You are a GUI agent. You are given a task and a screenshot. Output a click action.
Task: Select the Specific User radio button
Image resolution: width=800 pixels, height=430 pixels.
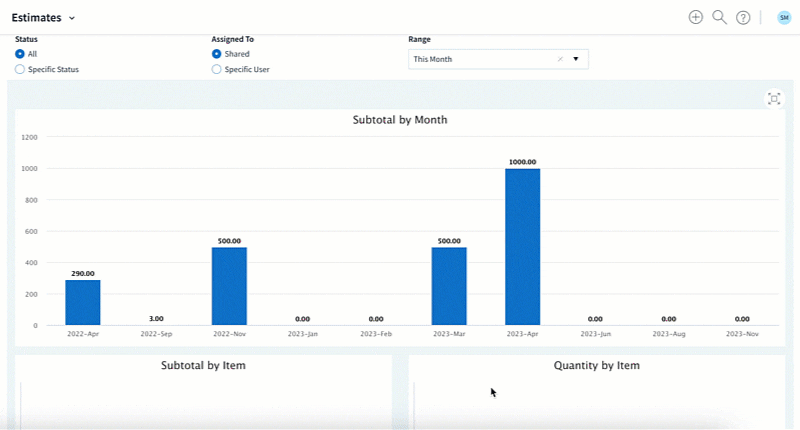(216, 69)
